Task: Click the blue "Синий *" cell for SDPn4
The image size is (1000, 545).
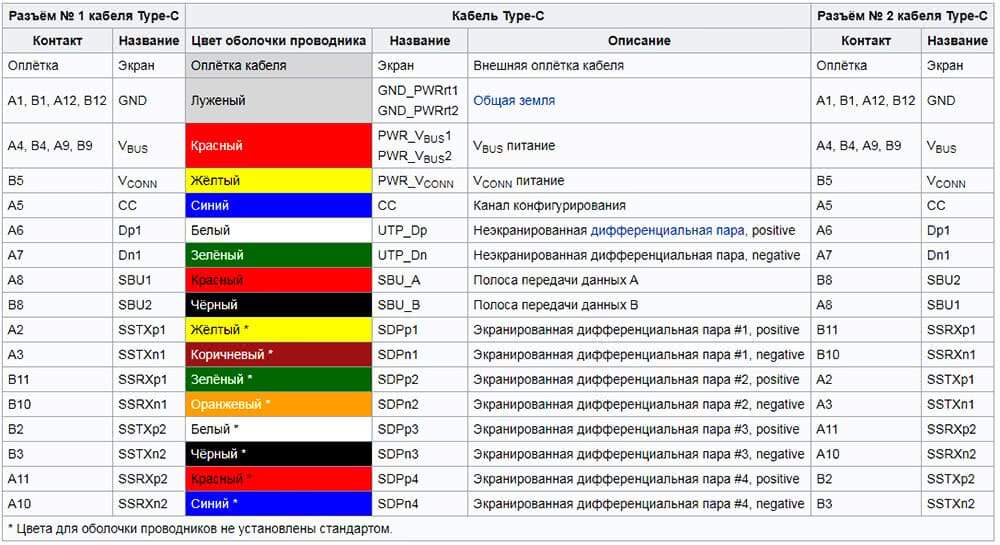Action: click(x=278, y=503)
